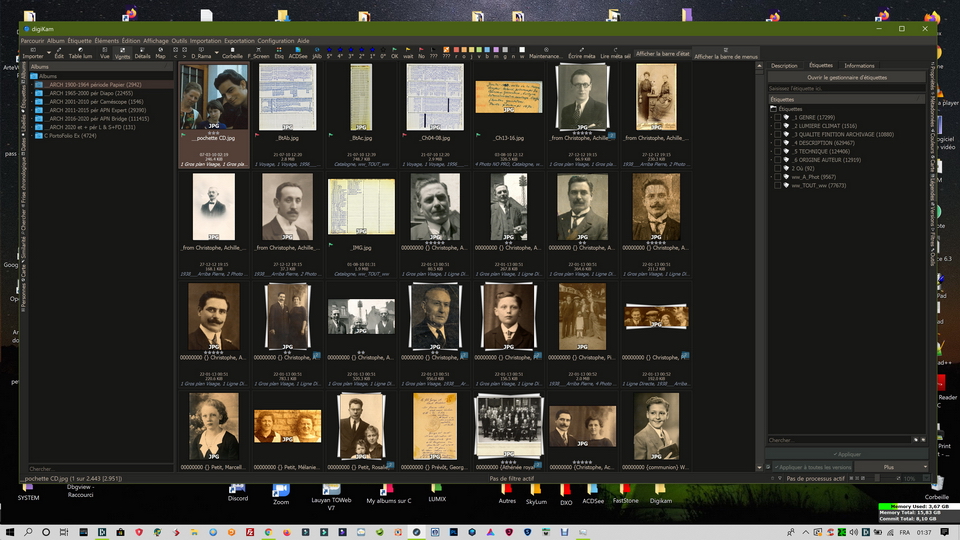
Task: Open the Affichage menu
Action: click(x=156, y=41)
